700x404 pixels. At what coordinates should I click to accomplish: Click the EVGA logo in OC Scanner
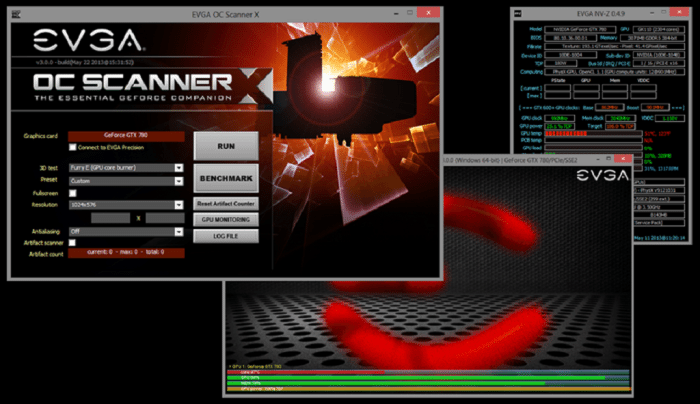pyautogui.click(x=88, y=40)
